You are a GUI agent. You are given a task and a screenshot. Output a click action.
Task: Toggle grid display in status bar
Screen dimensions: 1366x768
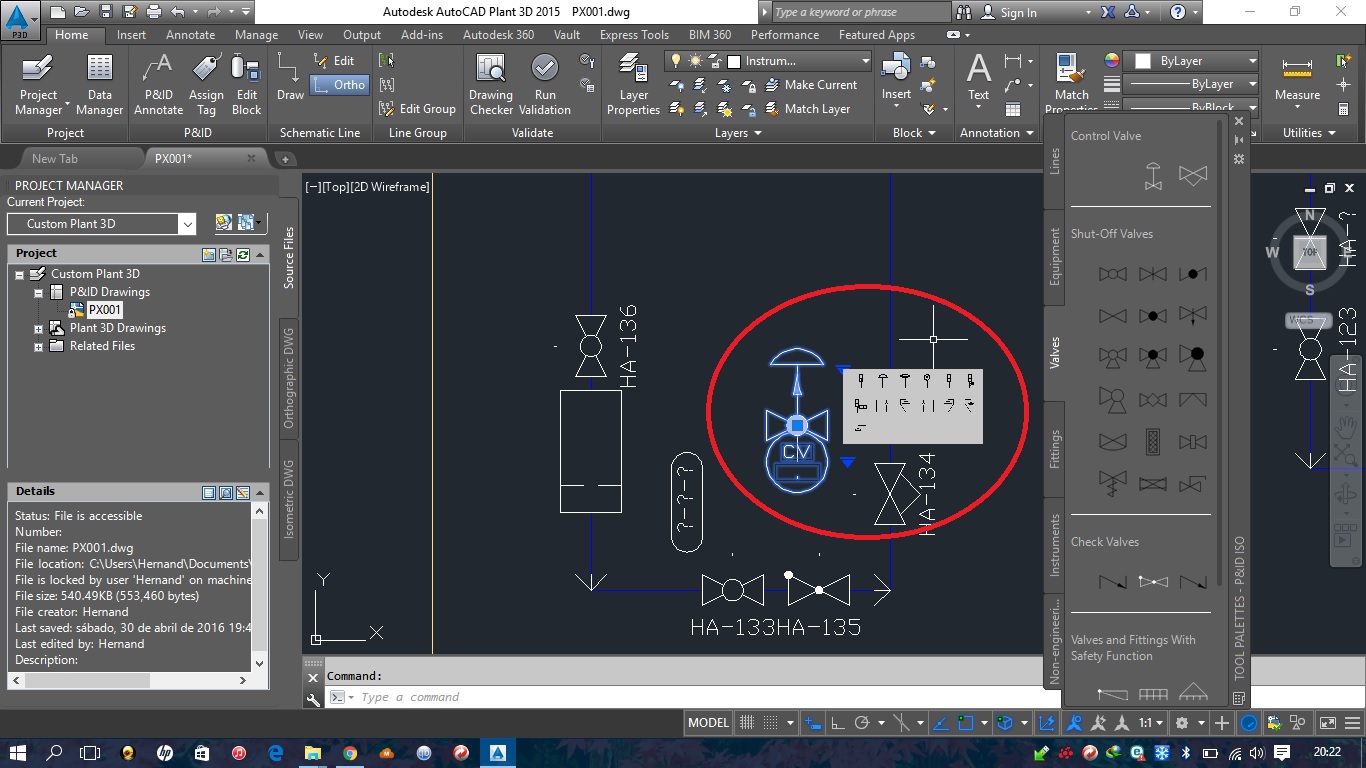click(x=747, y=723)
